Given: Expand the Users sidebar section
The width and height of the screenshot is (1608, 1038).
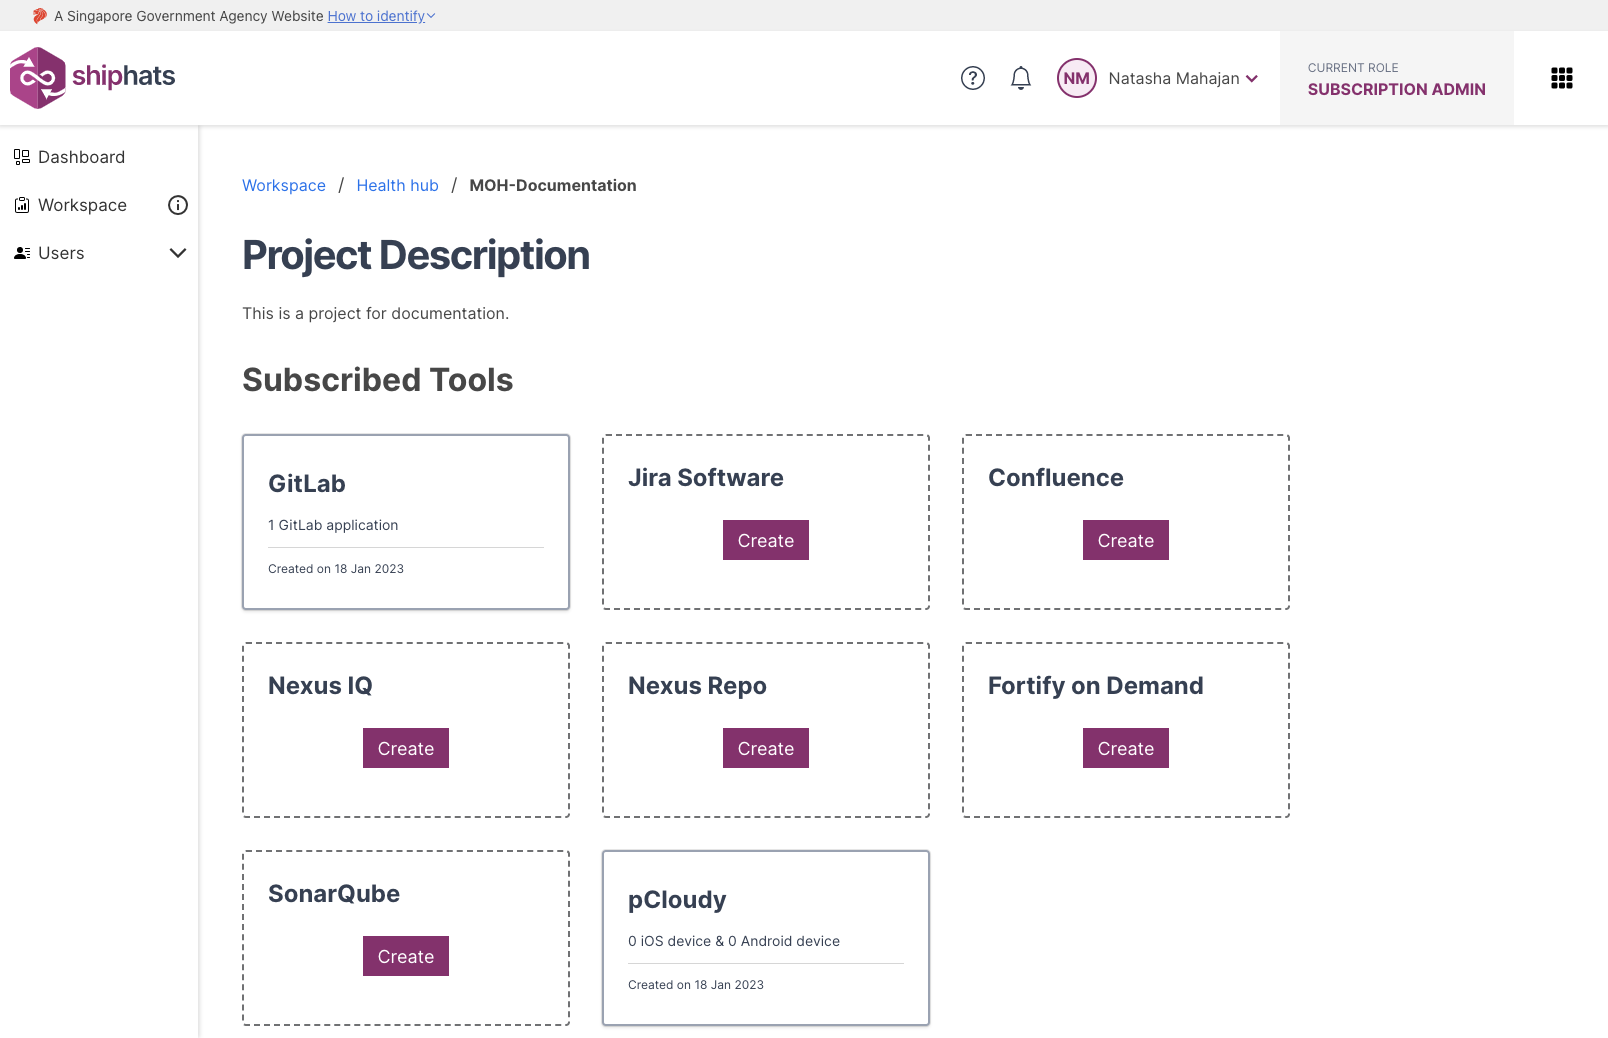Looking at the screenshot, I should coord(178,253).
